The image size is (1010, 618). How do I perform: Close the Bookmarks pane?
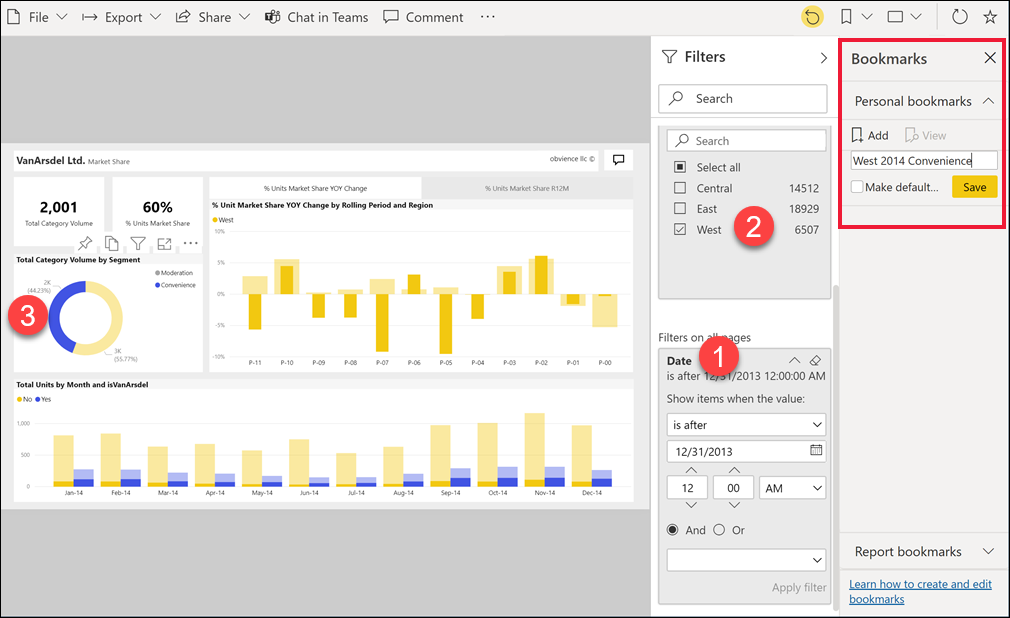(x=990, y=58)
